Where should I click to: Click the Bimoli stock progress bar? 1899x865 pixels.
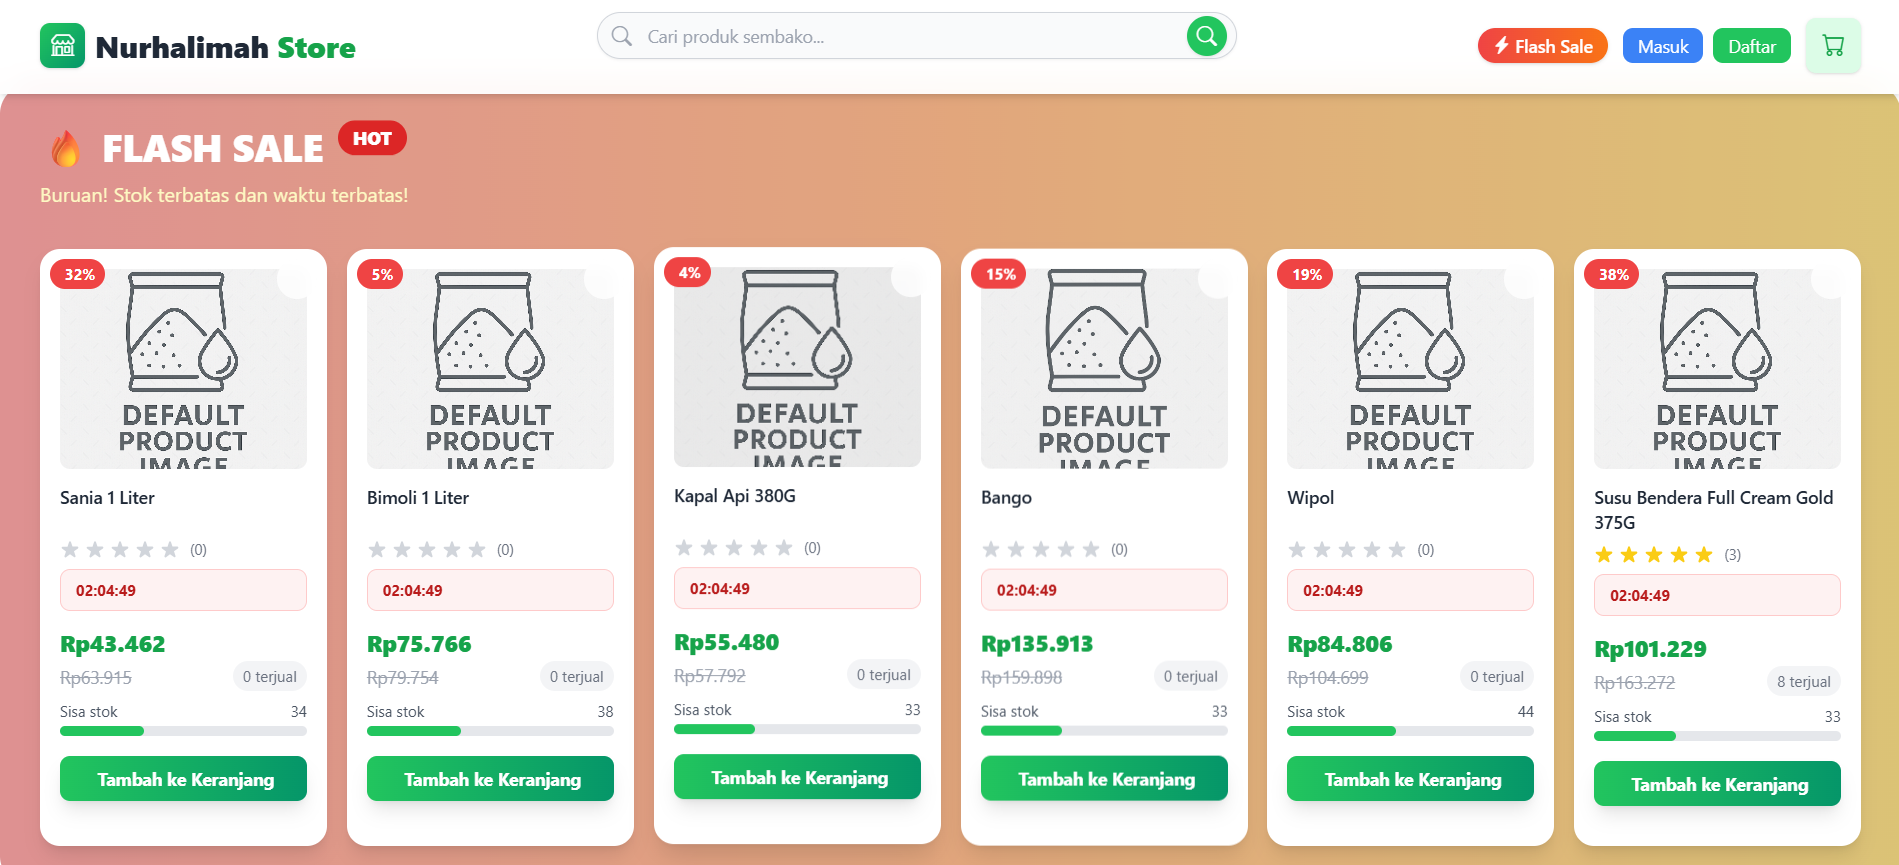pos(490,731)
